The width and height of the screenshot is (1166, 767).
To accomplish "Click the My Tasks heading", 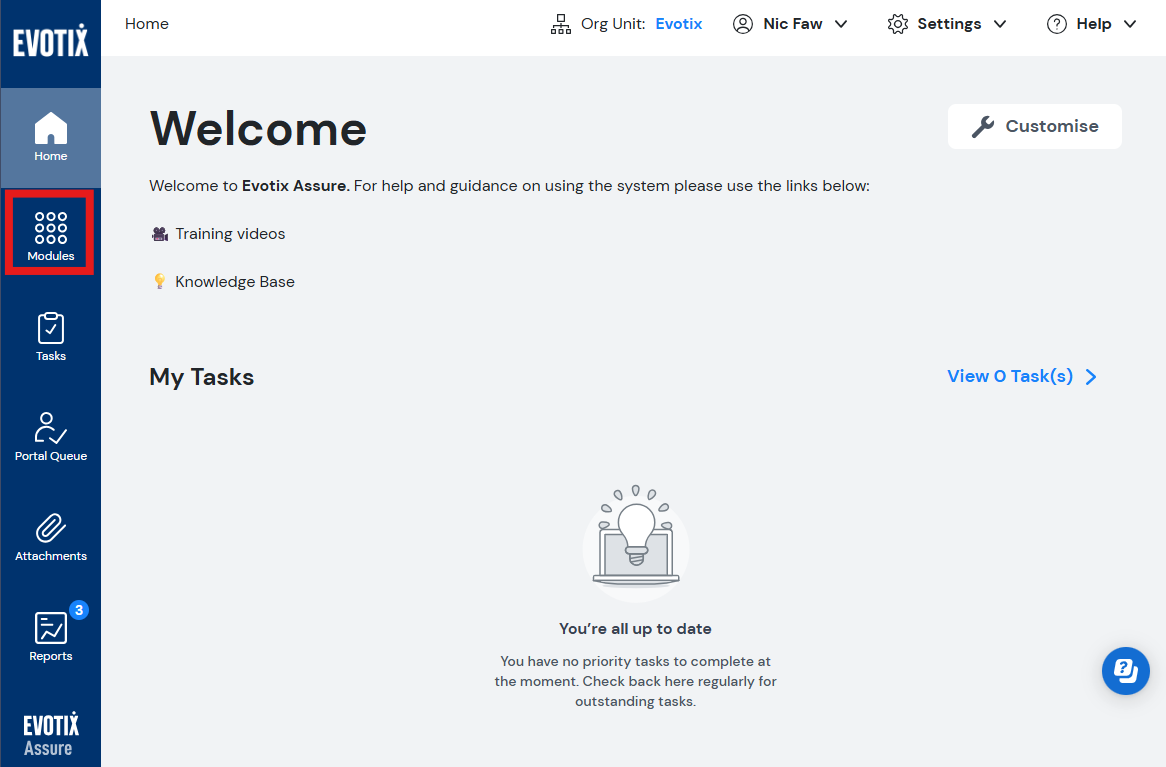I will pos(202,377).
